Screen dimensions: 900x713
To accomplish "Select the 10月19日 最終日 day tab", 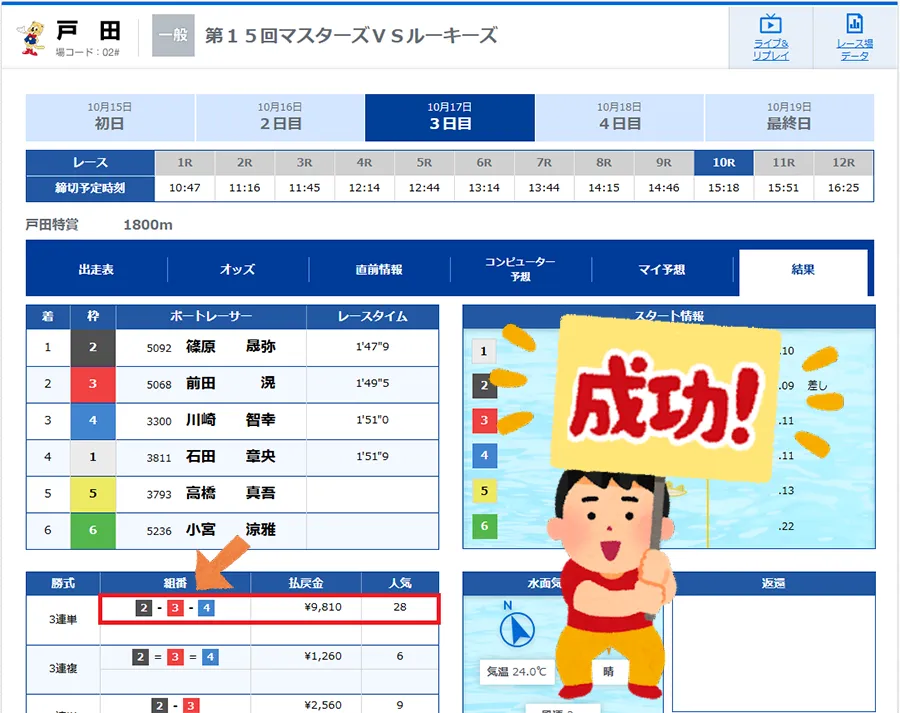I will 789,117.
